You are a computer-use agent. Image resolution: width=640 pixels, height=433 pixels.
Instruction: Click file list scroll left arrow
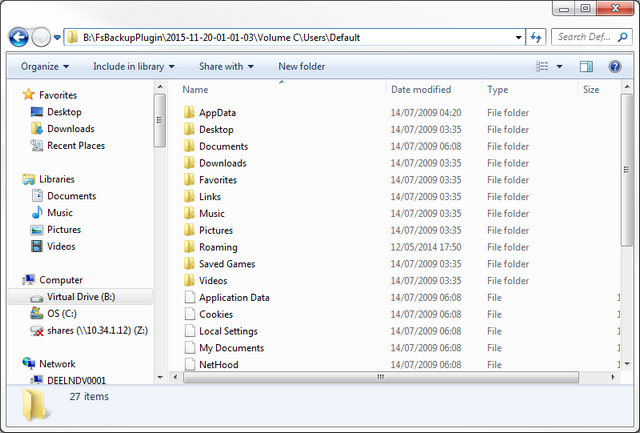(176, 377)
